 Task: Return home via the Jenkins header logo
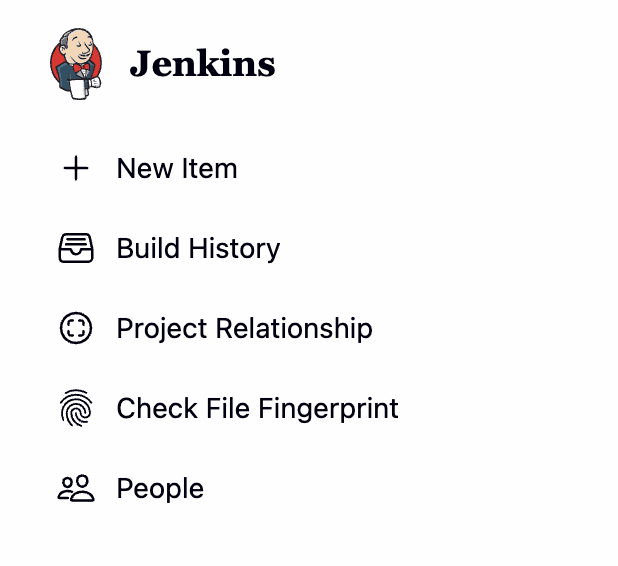click(x=75, y=65)
